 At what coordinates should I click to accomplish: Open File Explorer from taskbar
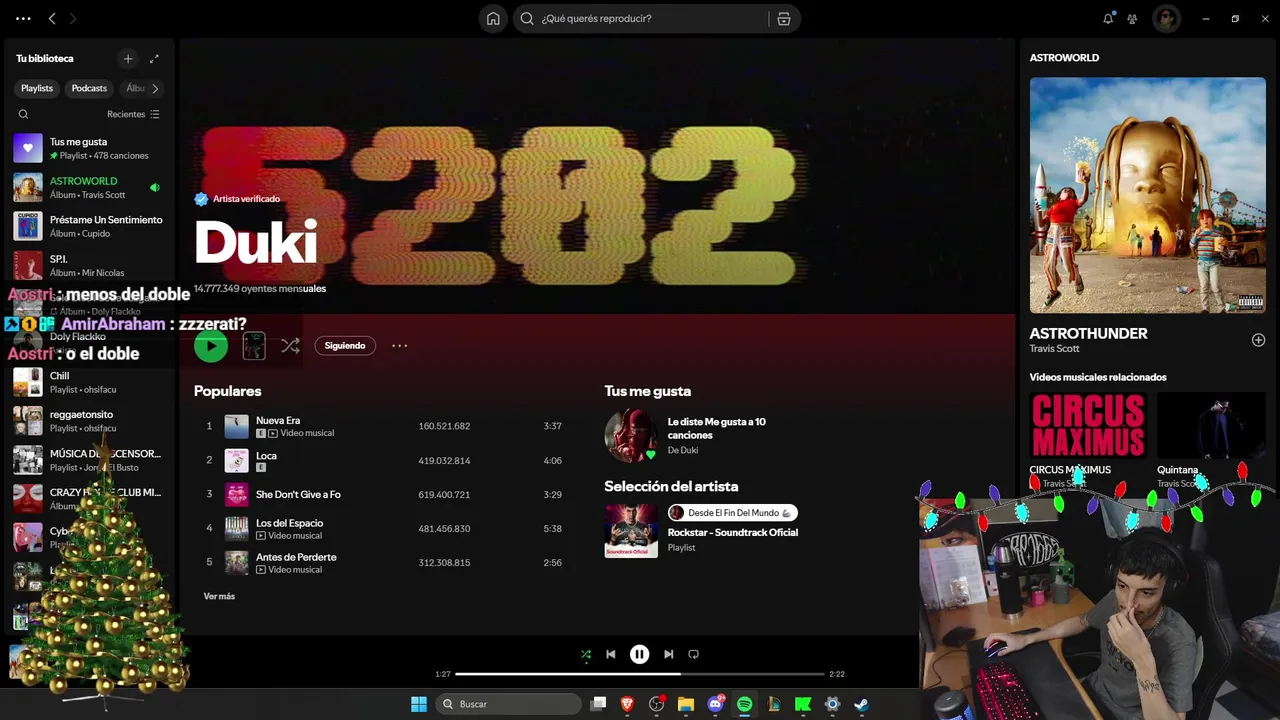point(685,704)
